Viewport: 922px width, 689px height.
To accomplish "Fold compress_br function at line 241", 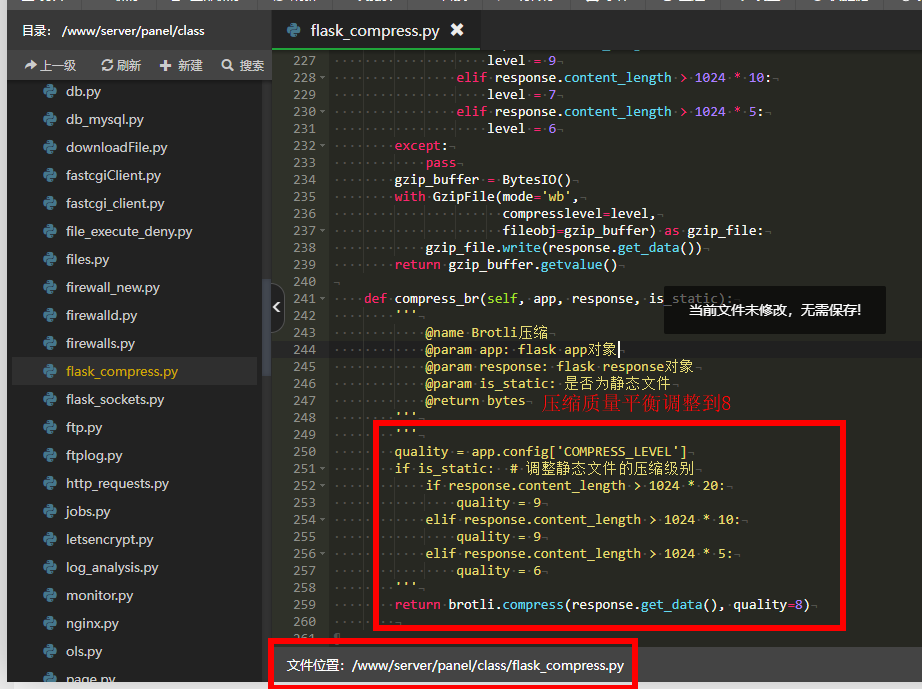I will coord(322,299).
